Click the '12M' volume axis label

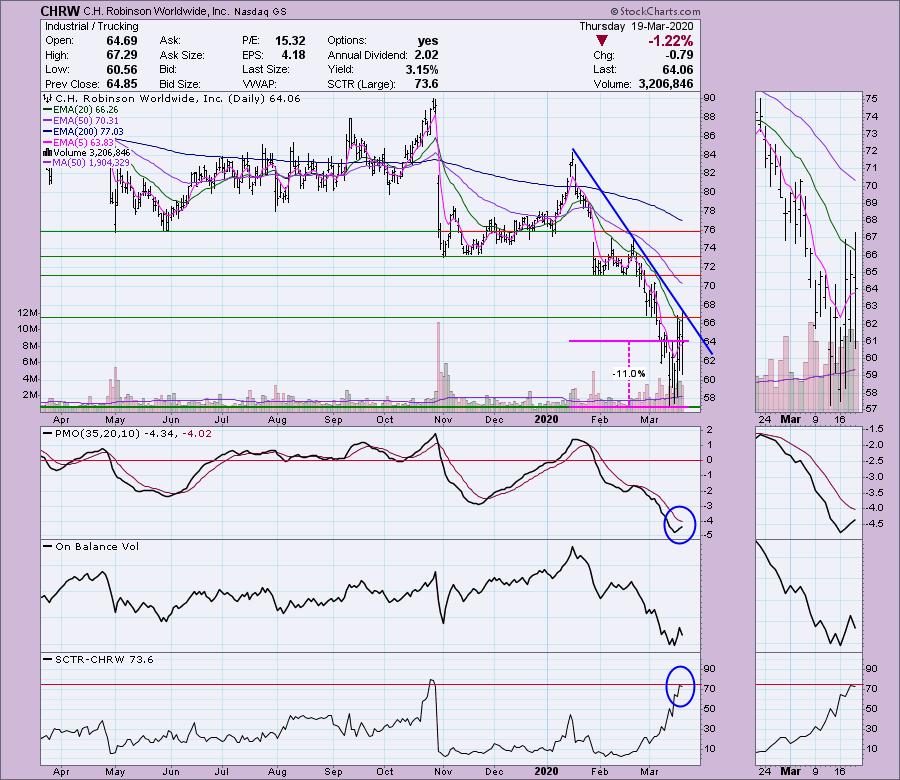(x=28, y=313)
